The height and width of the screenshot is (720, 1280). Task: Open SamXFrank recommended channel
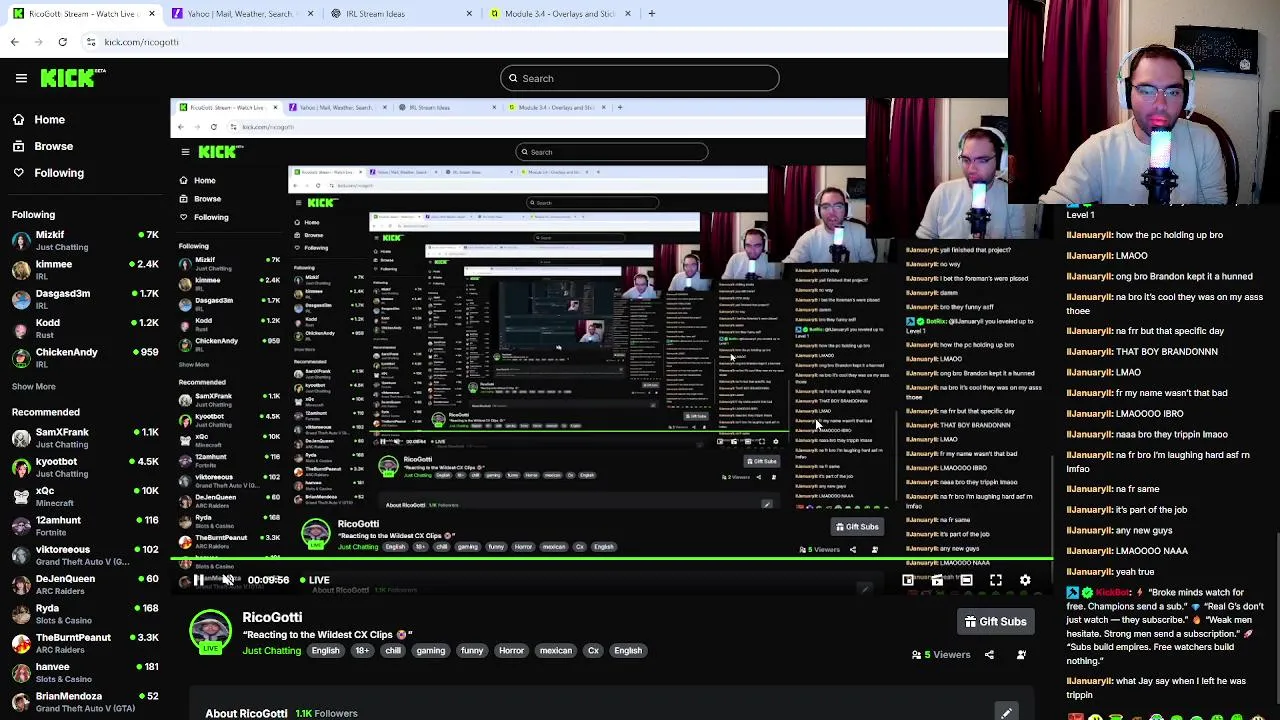(x=84, y=437)
